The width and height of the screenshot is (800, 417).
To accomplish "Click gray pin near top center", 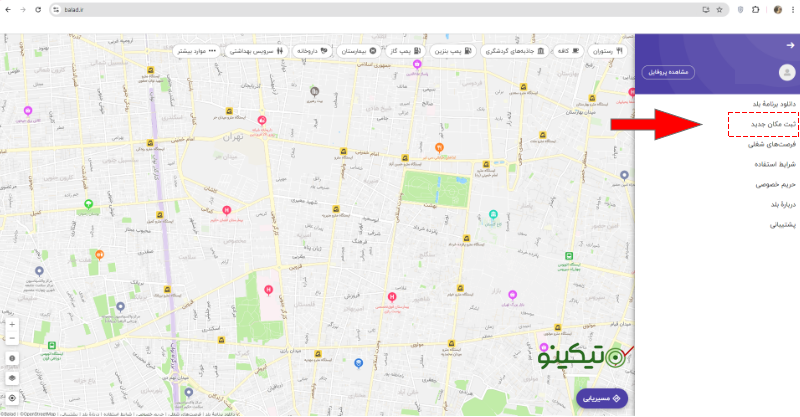I will [x=315, y=92].
